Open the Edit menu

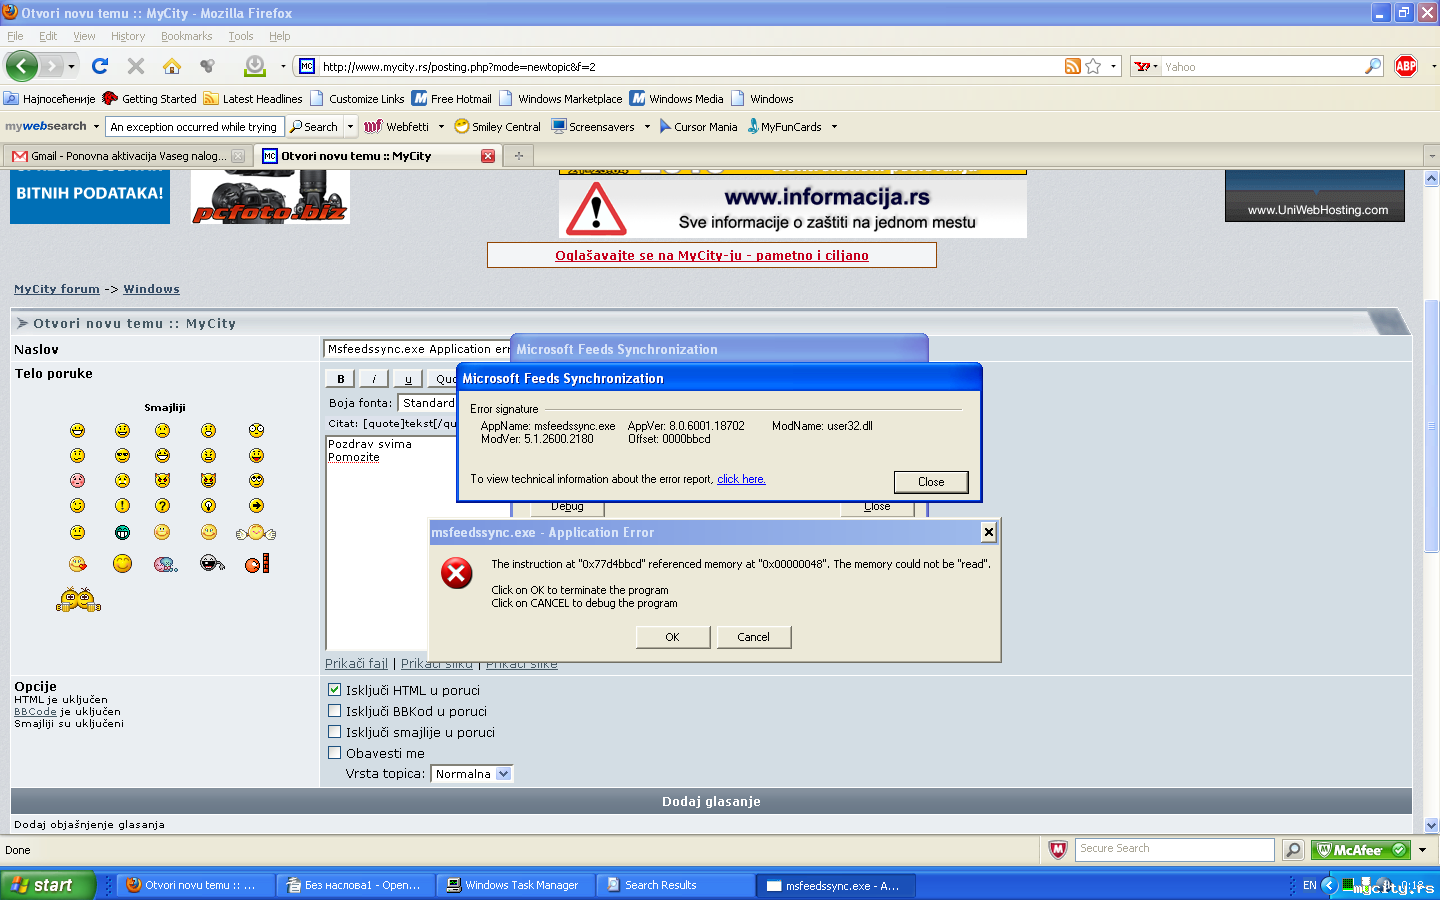coord(48,36)
